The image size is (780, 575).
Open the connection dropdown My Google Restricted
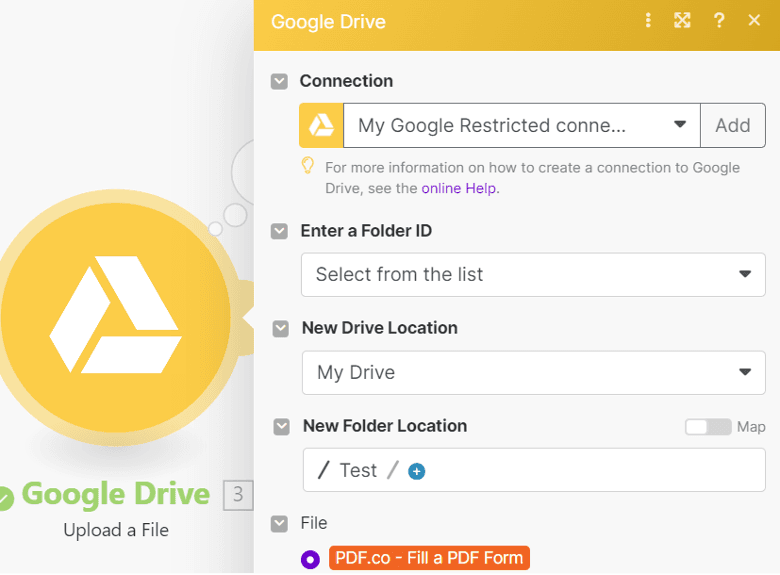click(521, 125)
